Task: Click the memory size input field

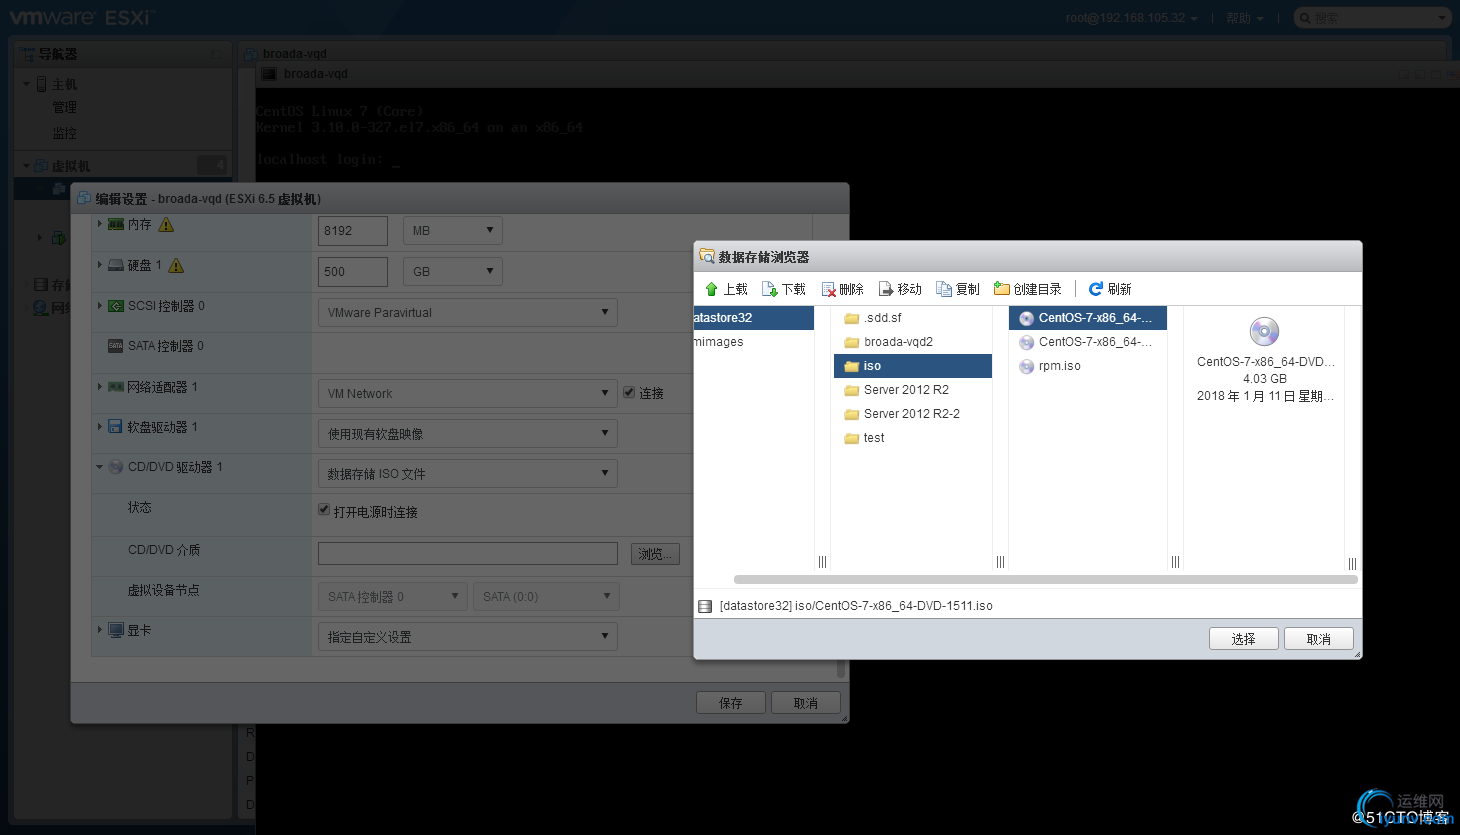Action: [x=353, y=231]
